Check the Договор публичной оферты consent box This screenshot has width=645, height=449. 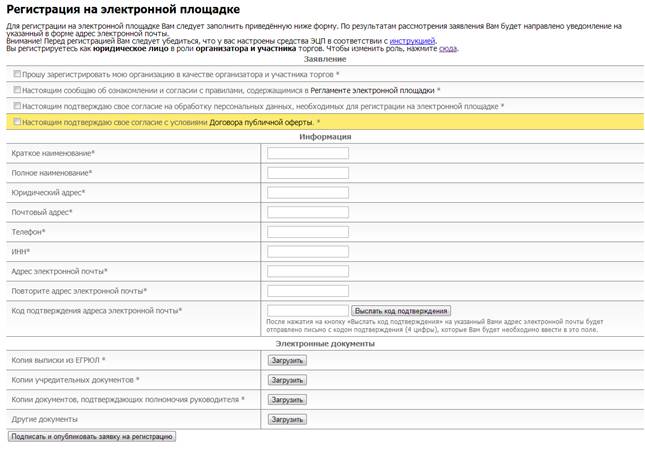[17, 122]
